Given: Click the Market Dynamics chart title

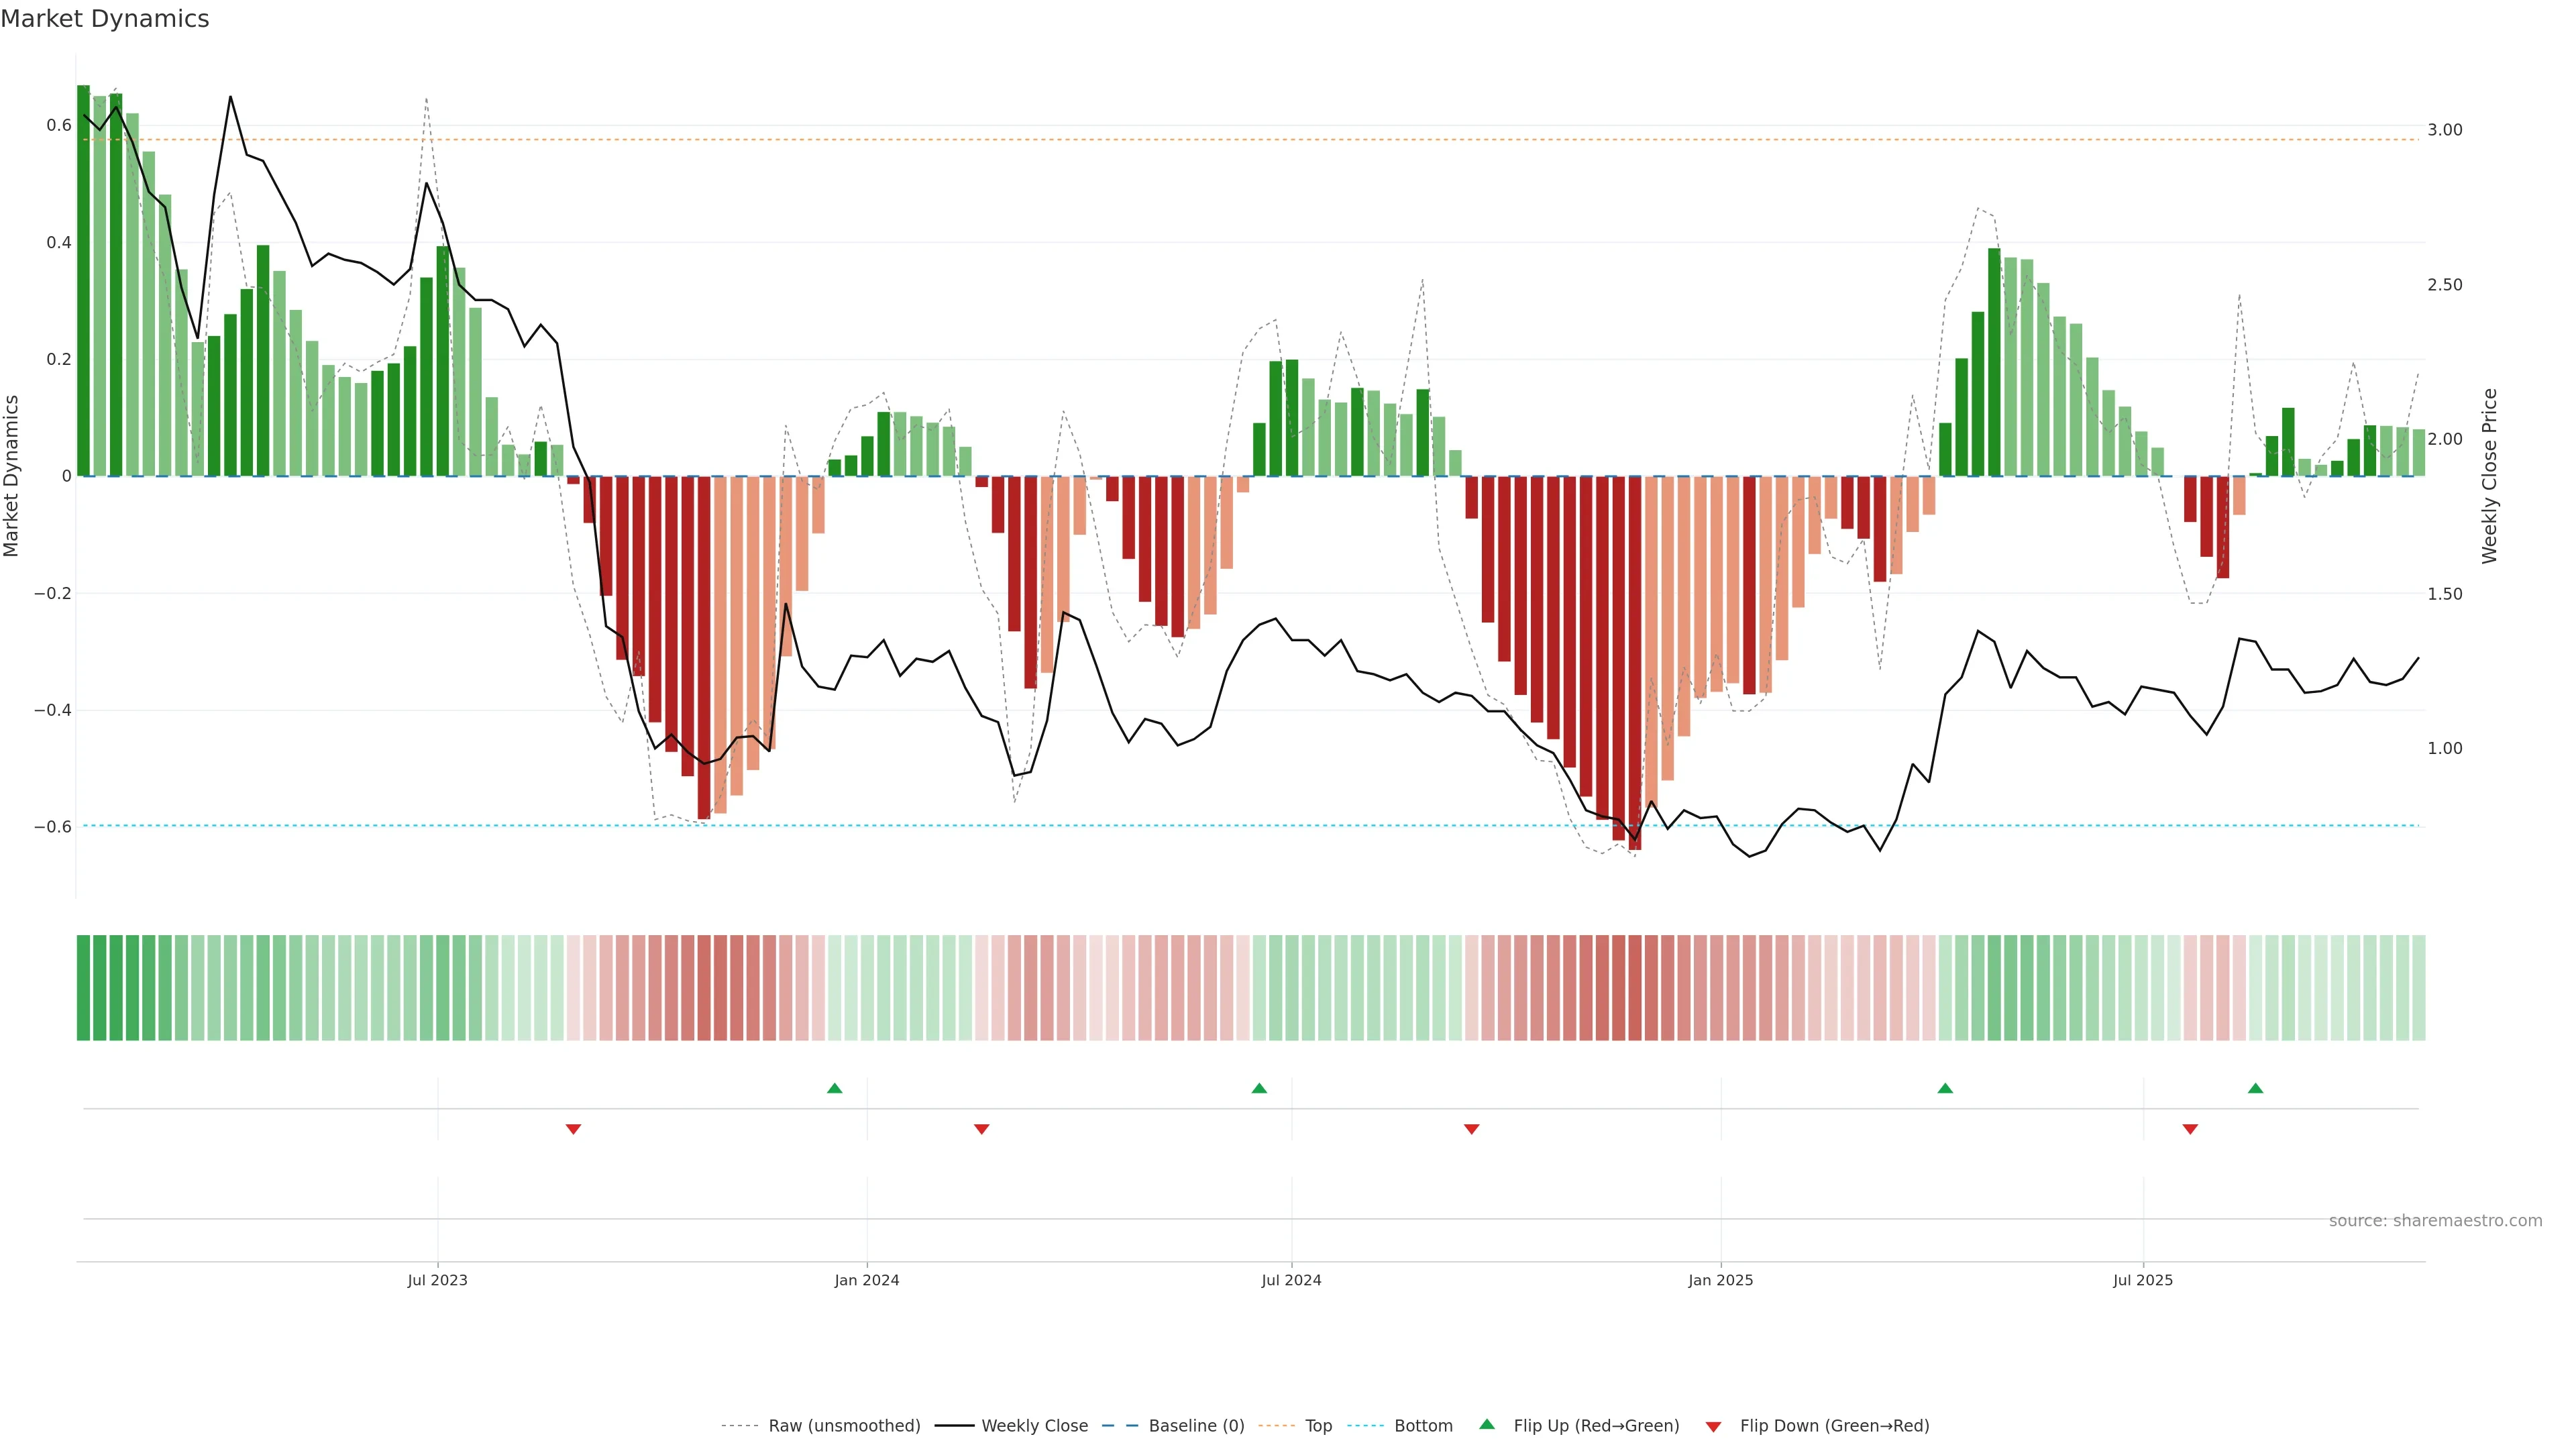Looking at the screenshot, I should tap(105, 19).
